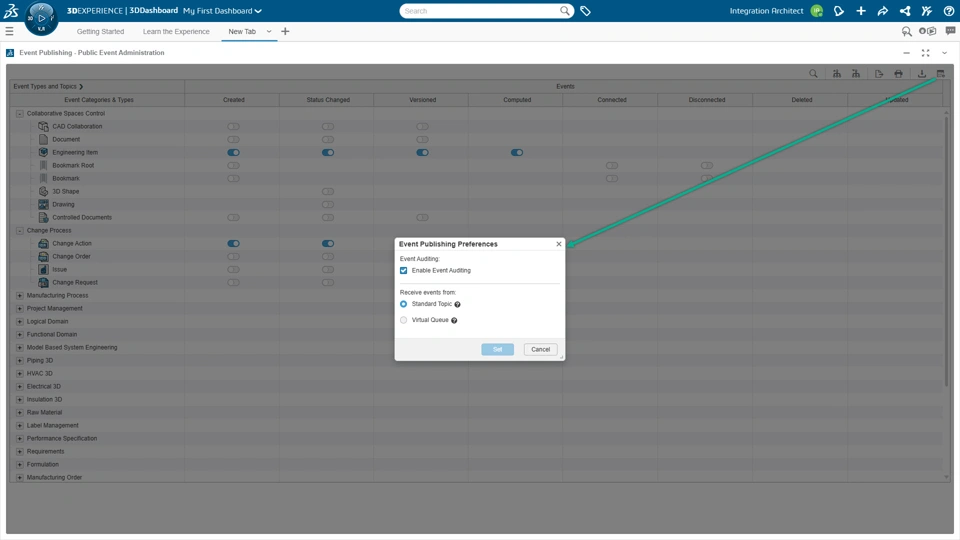Image resolution: width=960 pixels, height=540 pixels.
Task: Open the chat bubble icon under the top bar
Action: (950, 31)
